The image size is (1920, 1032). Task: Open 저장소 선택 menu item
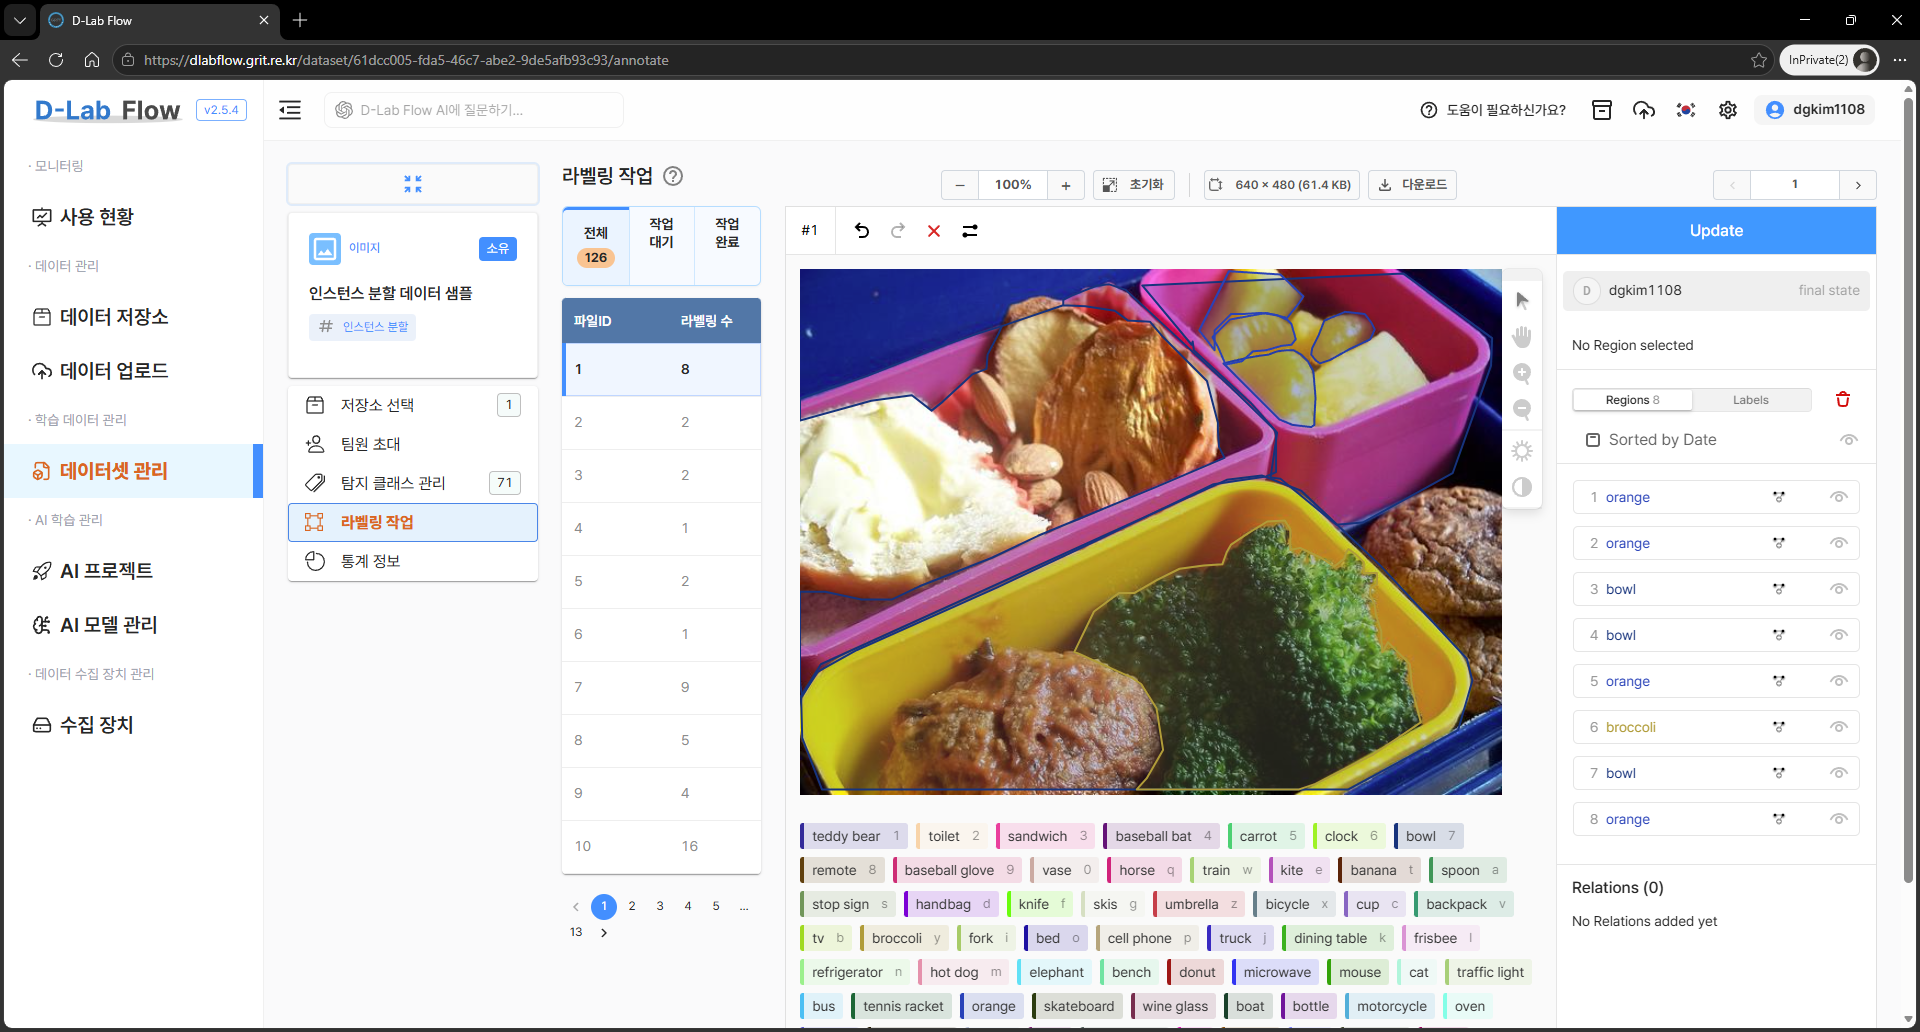(x=413, y=405)
